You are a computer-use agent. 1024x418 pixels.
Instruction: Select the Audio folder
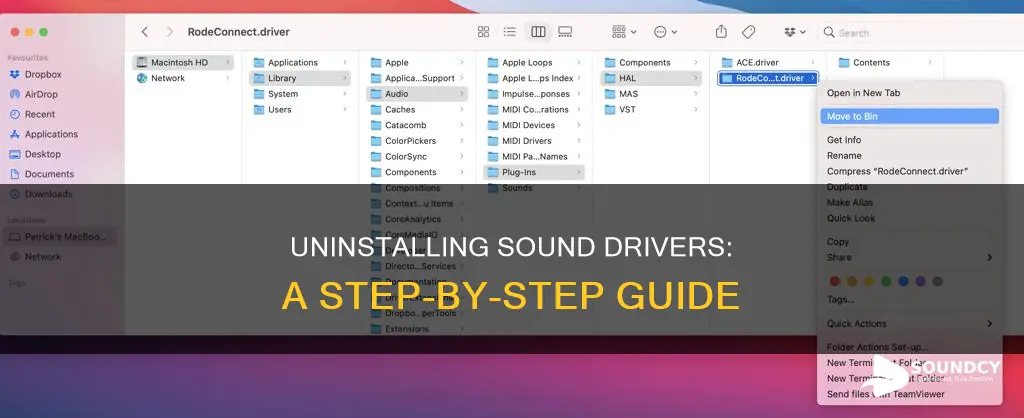[x=417, y=93]
